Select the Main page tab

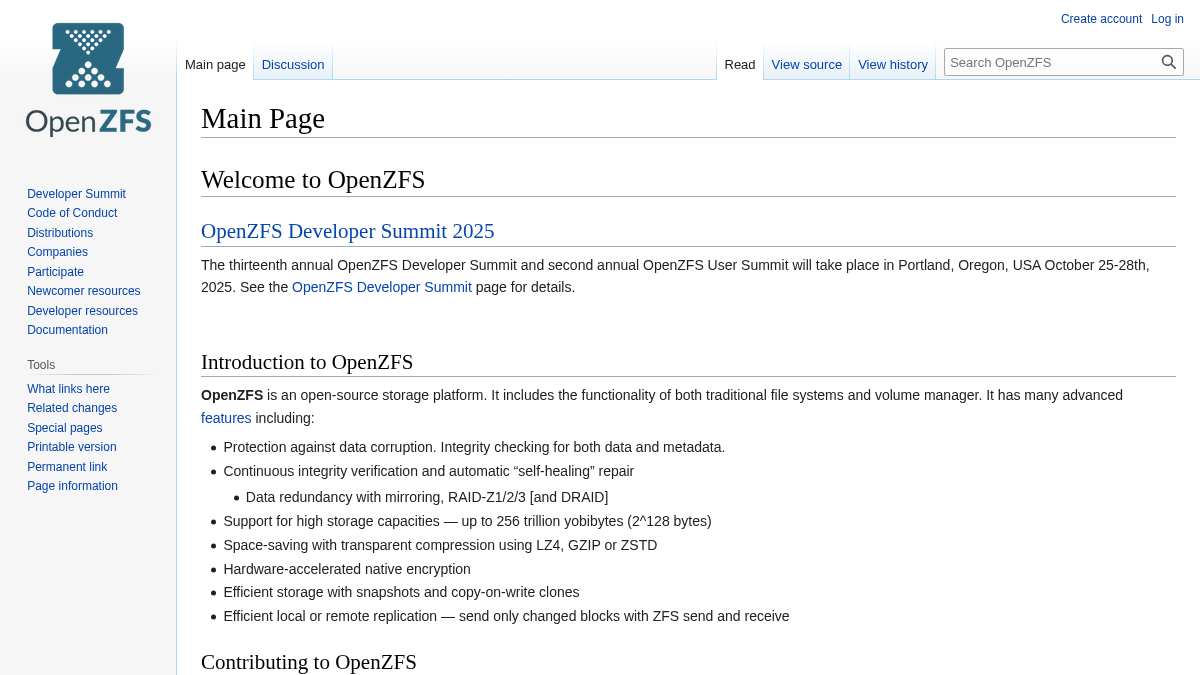[215, 64]
